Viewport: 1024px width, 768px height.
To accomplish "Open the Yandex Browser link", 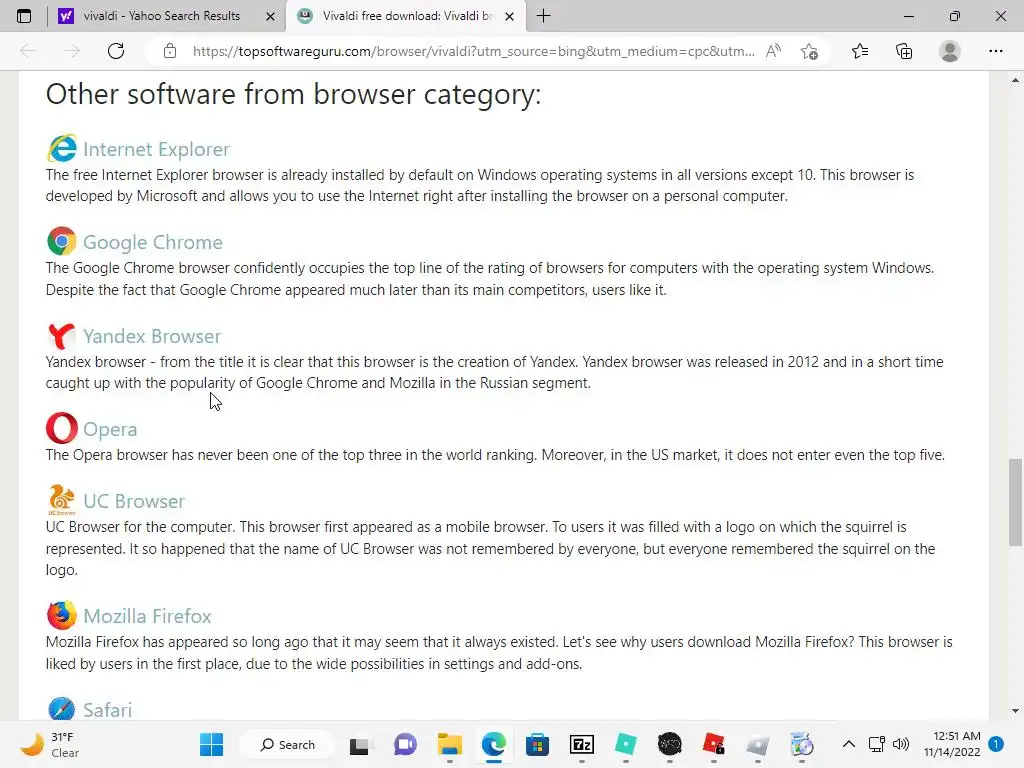I will 152,336.
